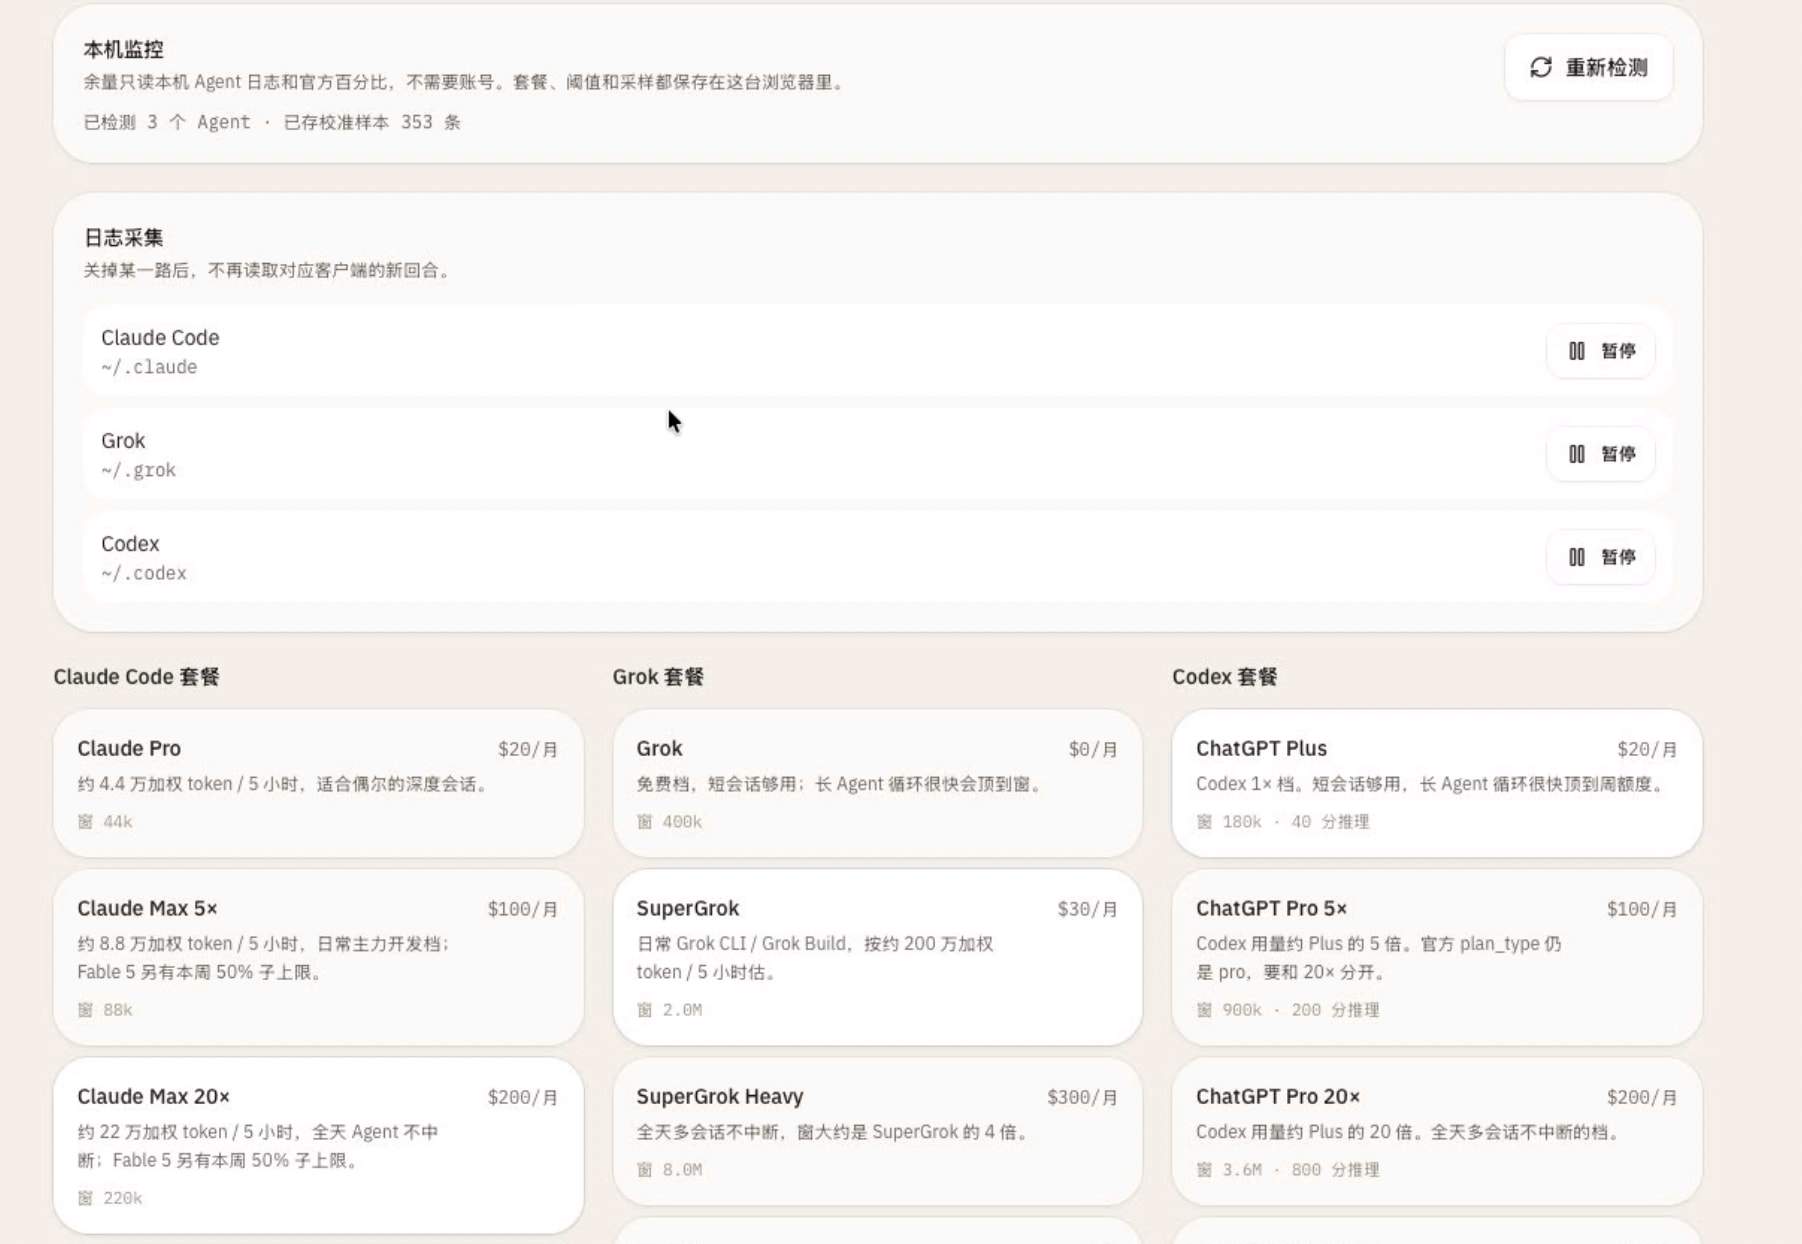Click the 'Claude Code 套餐' section heading
1802x1244 pixels.
click(137, 677)
